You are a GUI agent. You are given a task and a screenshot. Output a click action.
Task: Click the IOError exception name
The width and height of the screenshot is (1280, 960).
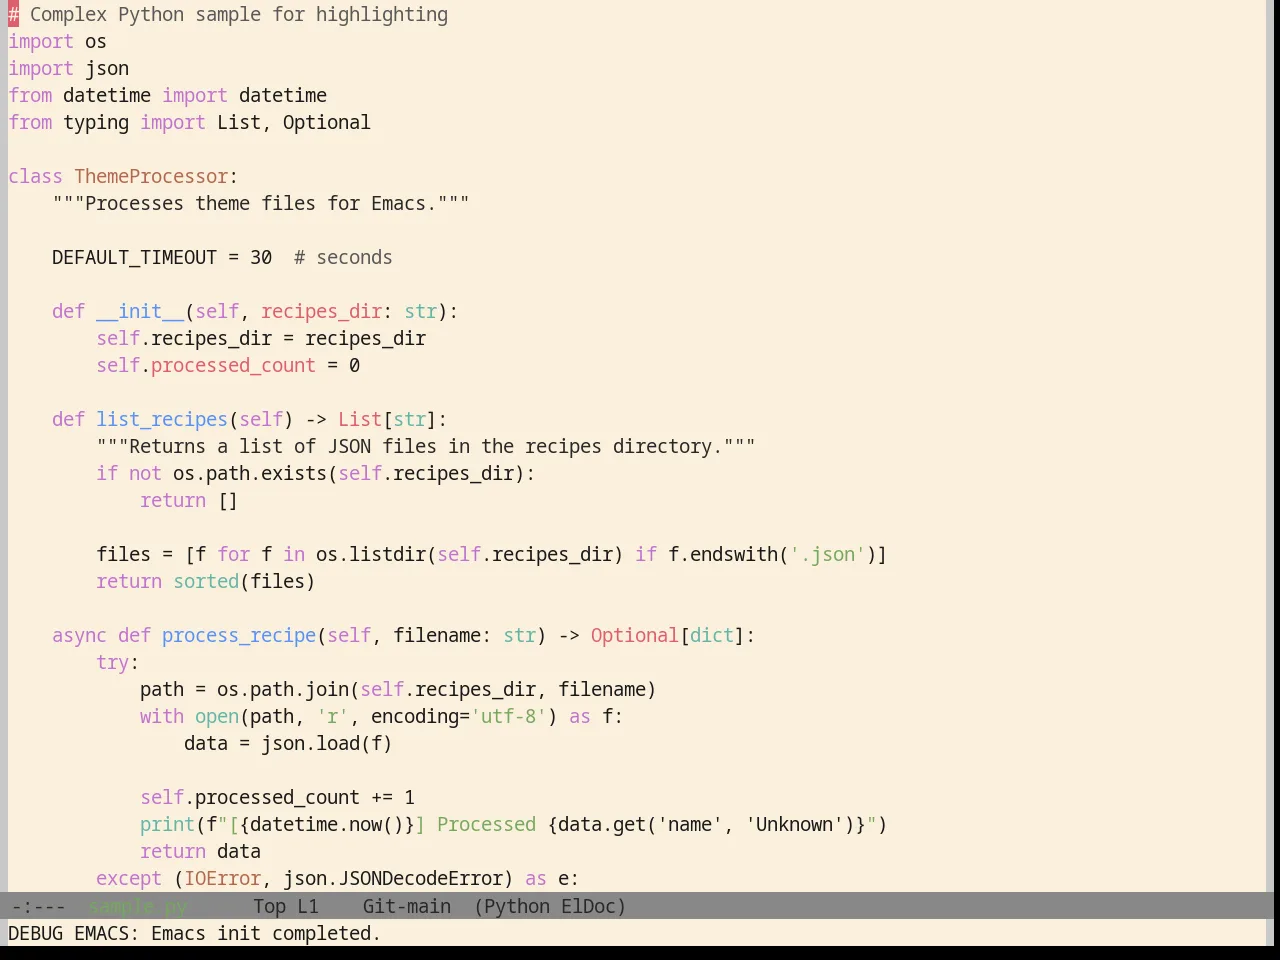point(222,879)
